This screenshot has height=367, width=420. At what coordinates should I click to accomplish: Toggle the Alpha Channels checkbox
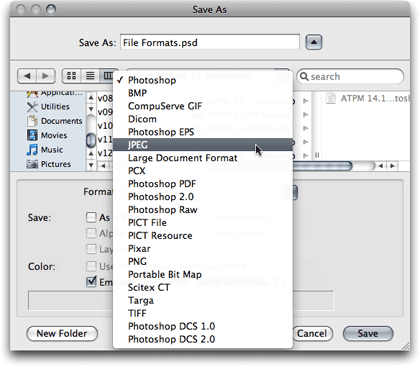pyautogui.click(x=91, y=233)
